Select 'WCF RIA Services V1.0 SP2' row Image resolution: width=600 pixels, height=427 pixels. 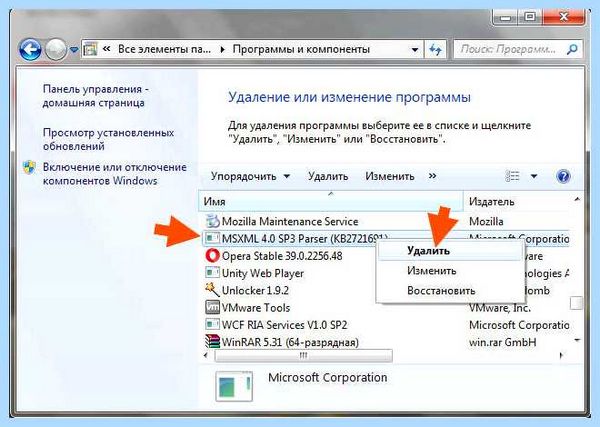click(284, 325)
